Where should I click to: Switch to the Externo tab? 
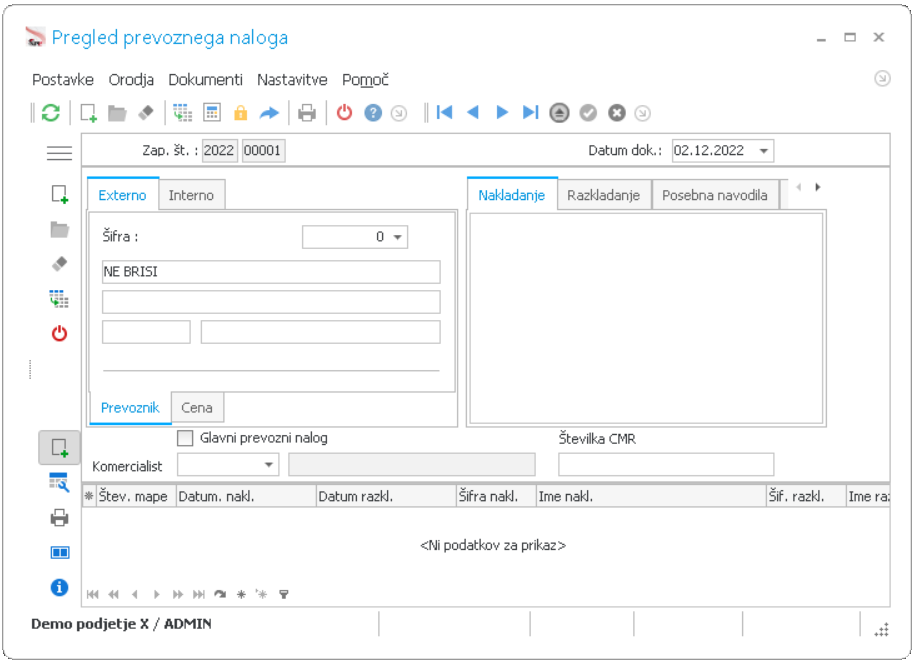coord(122,194)
